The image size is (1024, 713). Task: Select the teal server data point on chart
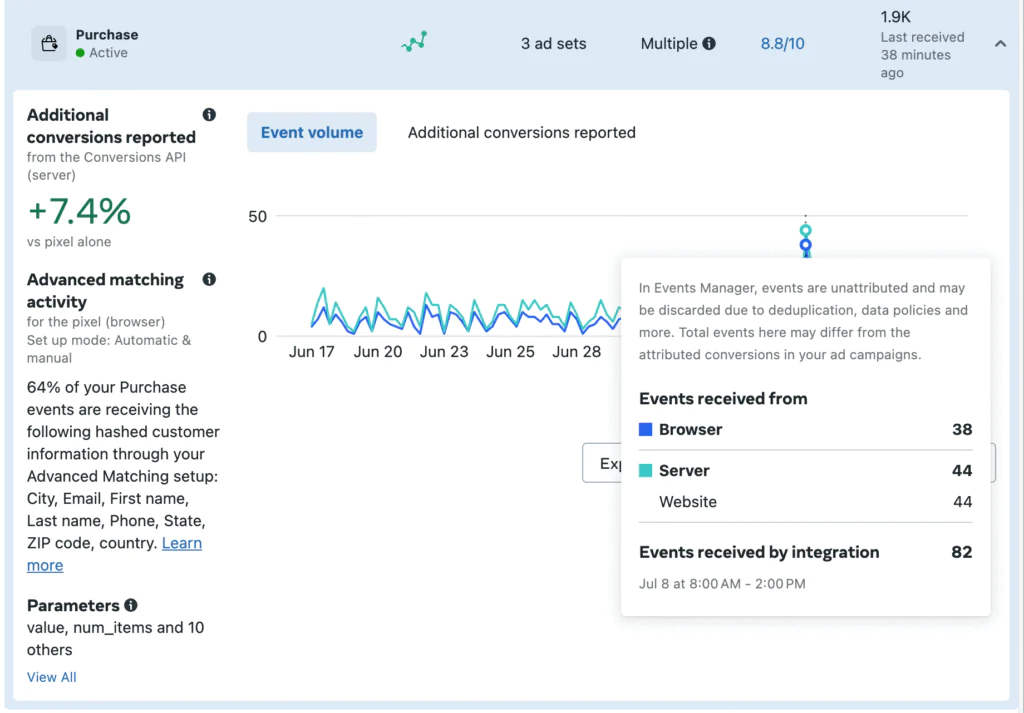click(x=805, y=230)
